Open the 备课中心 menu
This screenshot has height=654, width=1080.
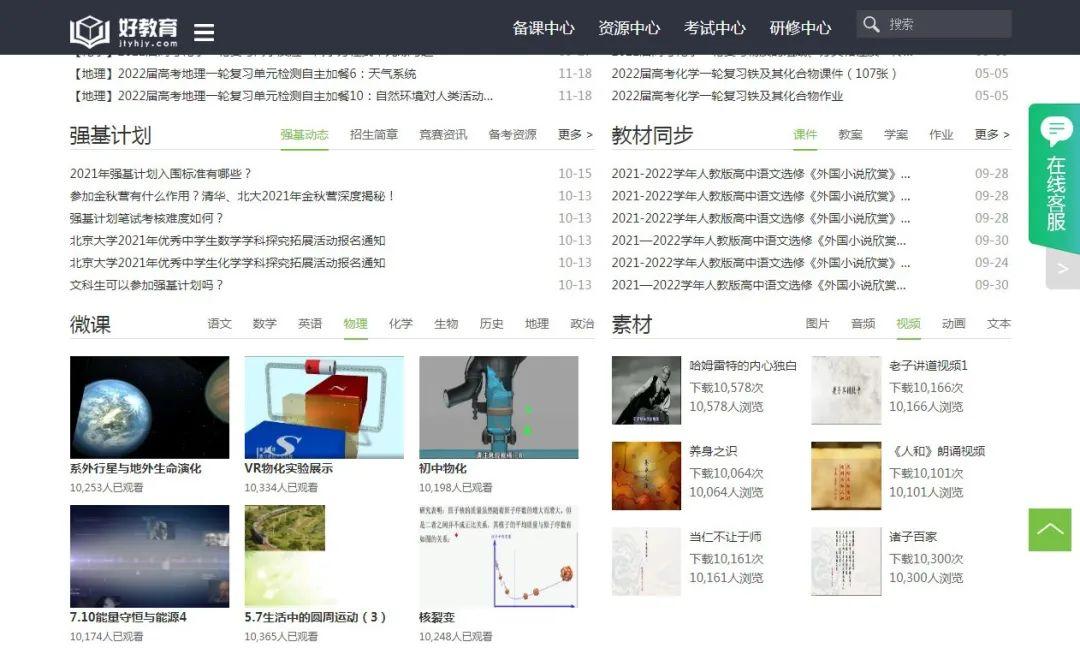pos(543,28)
